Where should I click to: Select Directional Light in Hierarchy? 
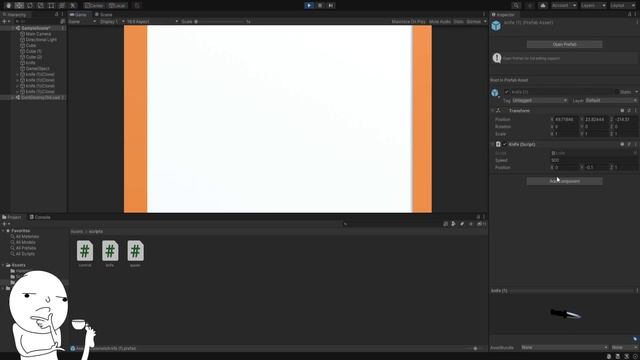coord(41,40)
